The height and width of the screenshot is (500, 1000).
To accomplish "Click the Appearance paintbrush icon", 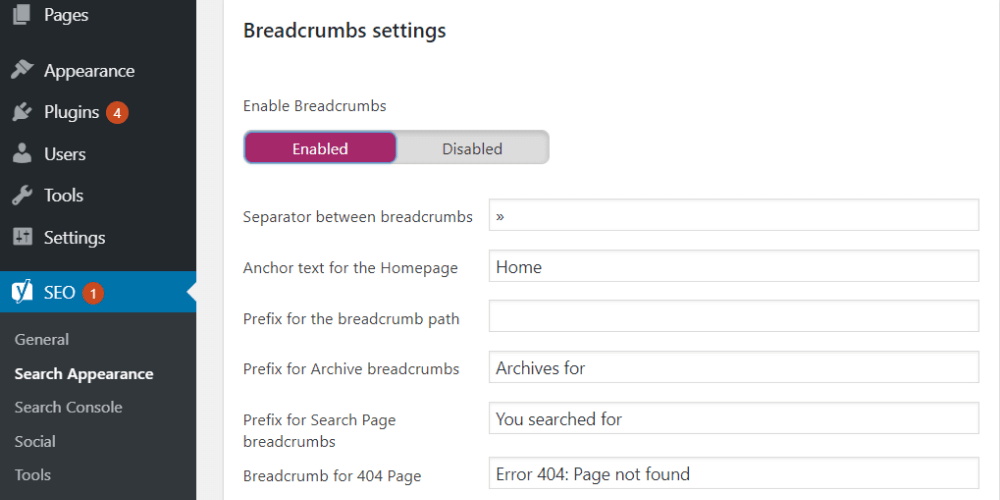I will pyautogui.click(x=22, y=71).
